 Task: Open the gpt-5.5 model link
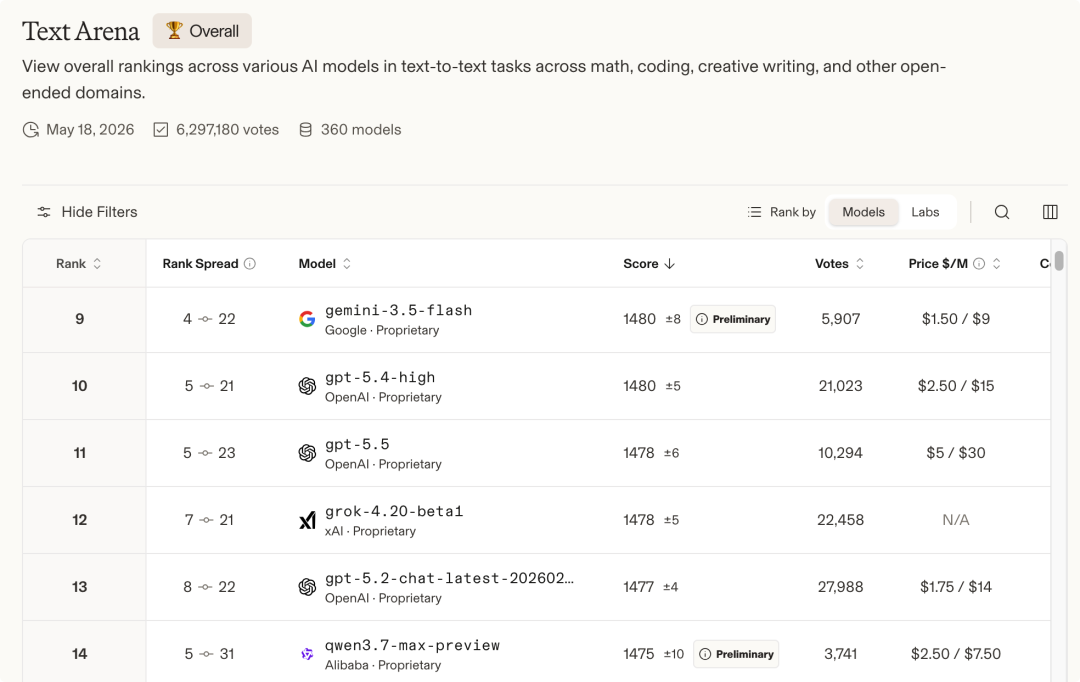[x=357, y=444]
